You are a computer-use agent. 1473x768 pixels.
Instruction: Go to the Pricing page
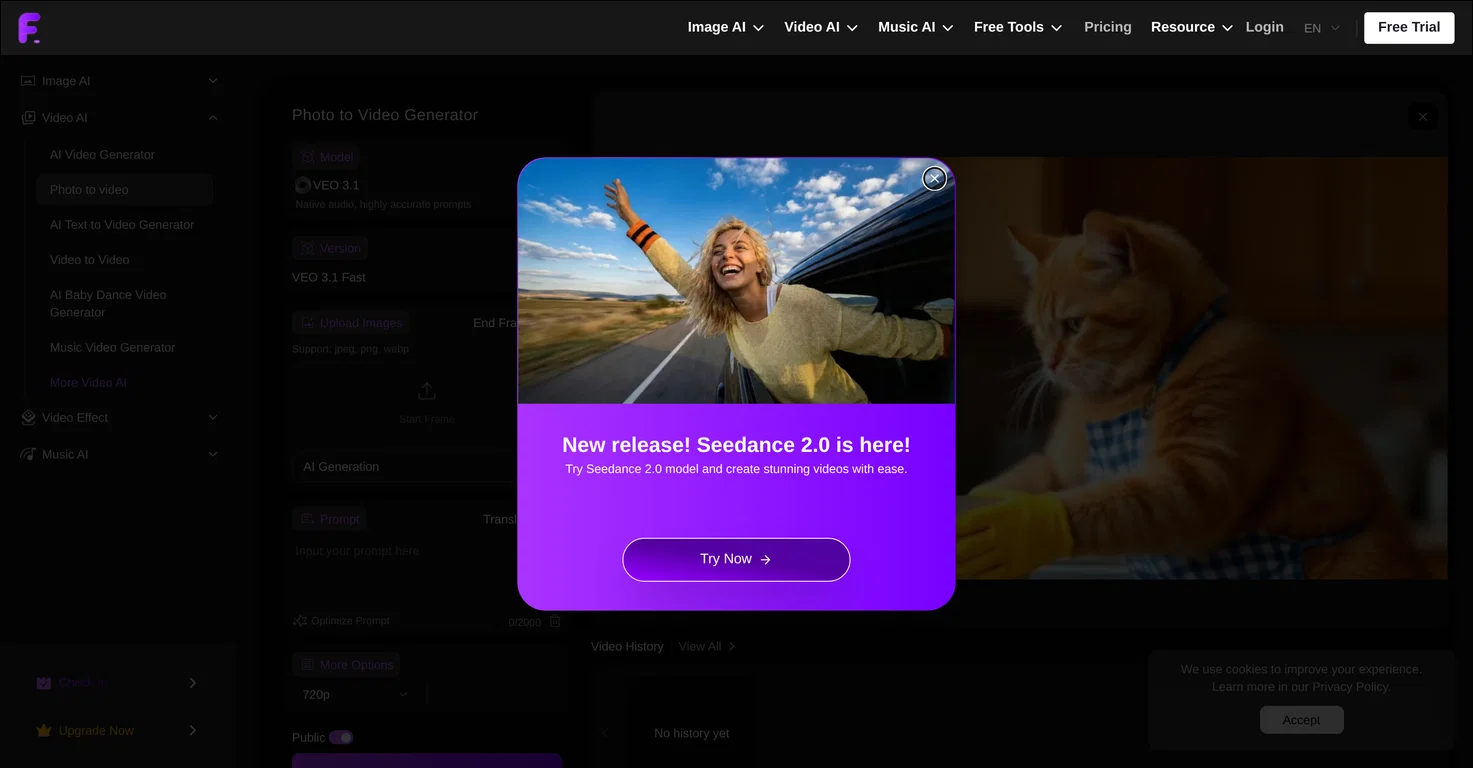(x=1108, y=27)
